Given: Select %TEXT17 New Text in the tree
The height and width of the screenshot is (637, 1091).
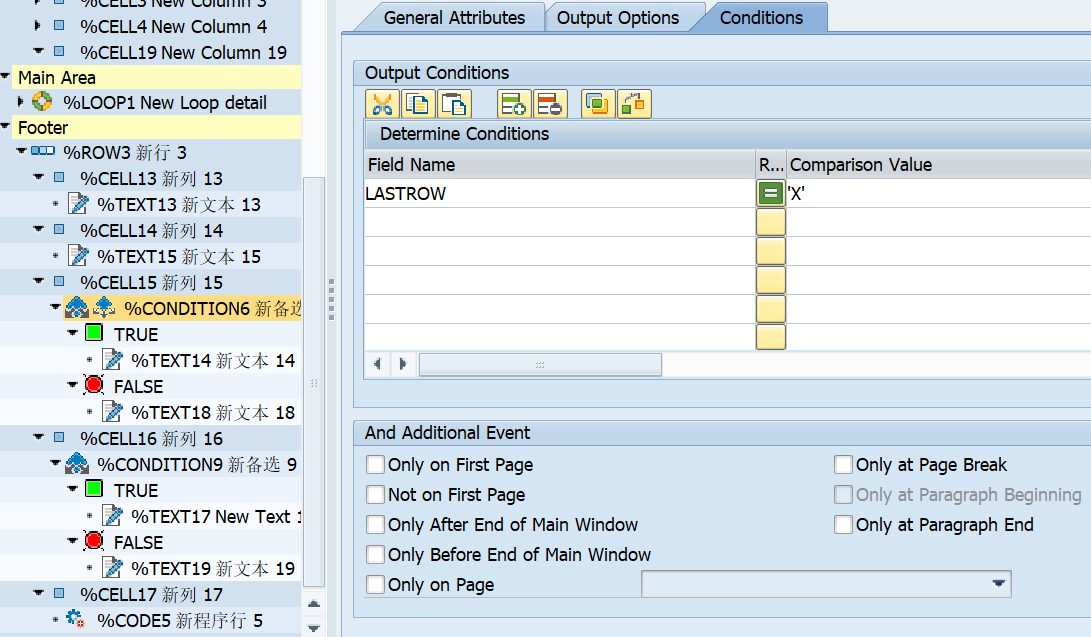Looking at the screenshot, I should pyautogui.click(x=216, y=515).
